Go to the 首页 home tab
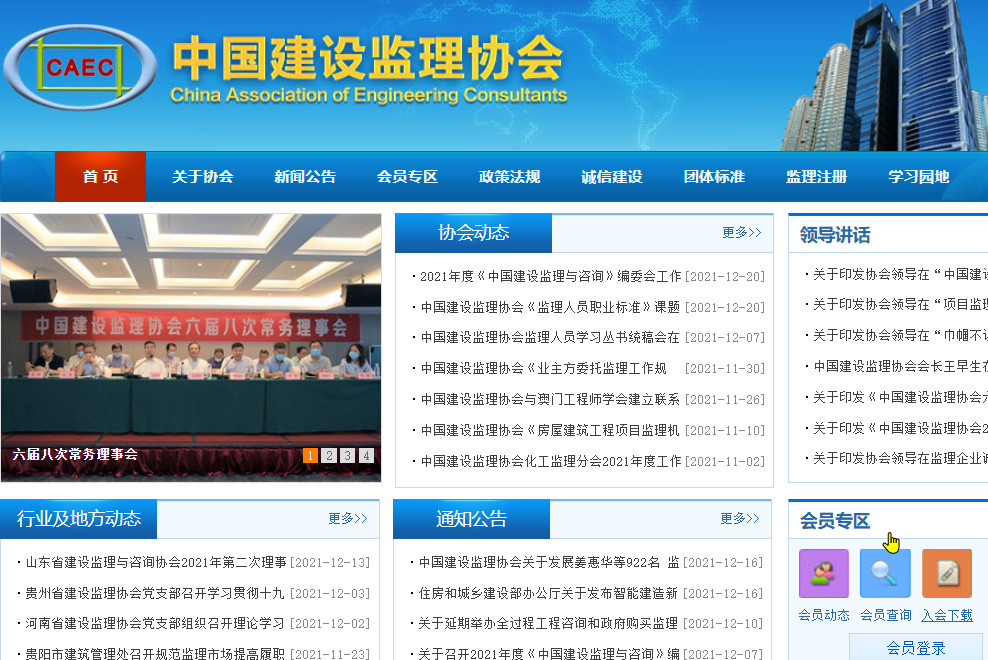988x660 pixels. coord(100,177)
